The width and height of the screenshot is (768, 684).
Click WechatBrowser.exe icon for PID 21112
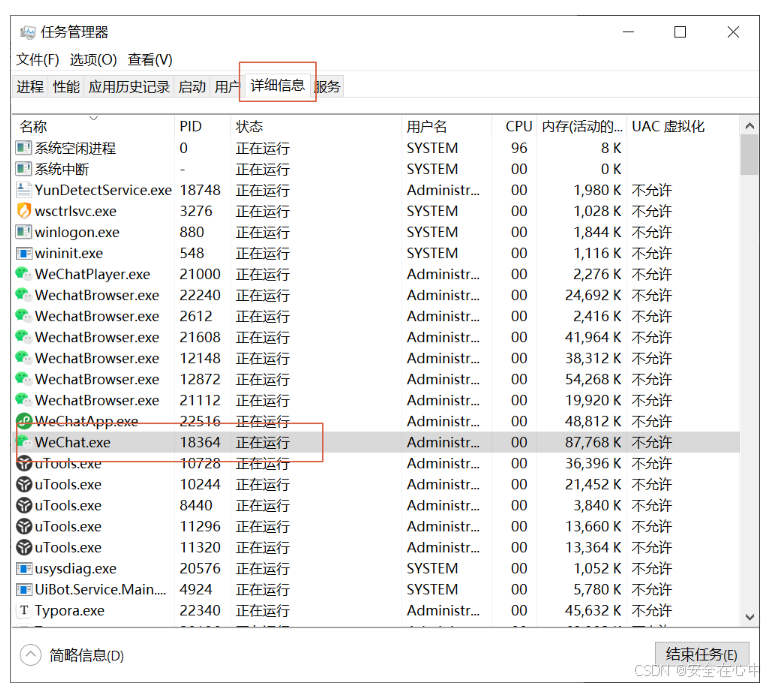click(24, 400)
